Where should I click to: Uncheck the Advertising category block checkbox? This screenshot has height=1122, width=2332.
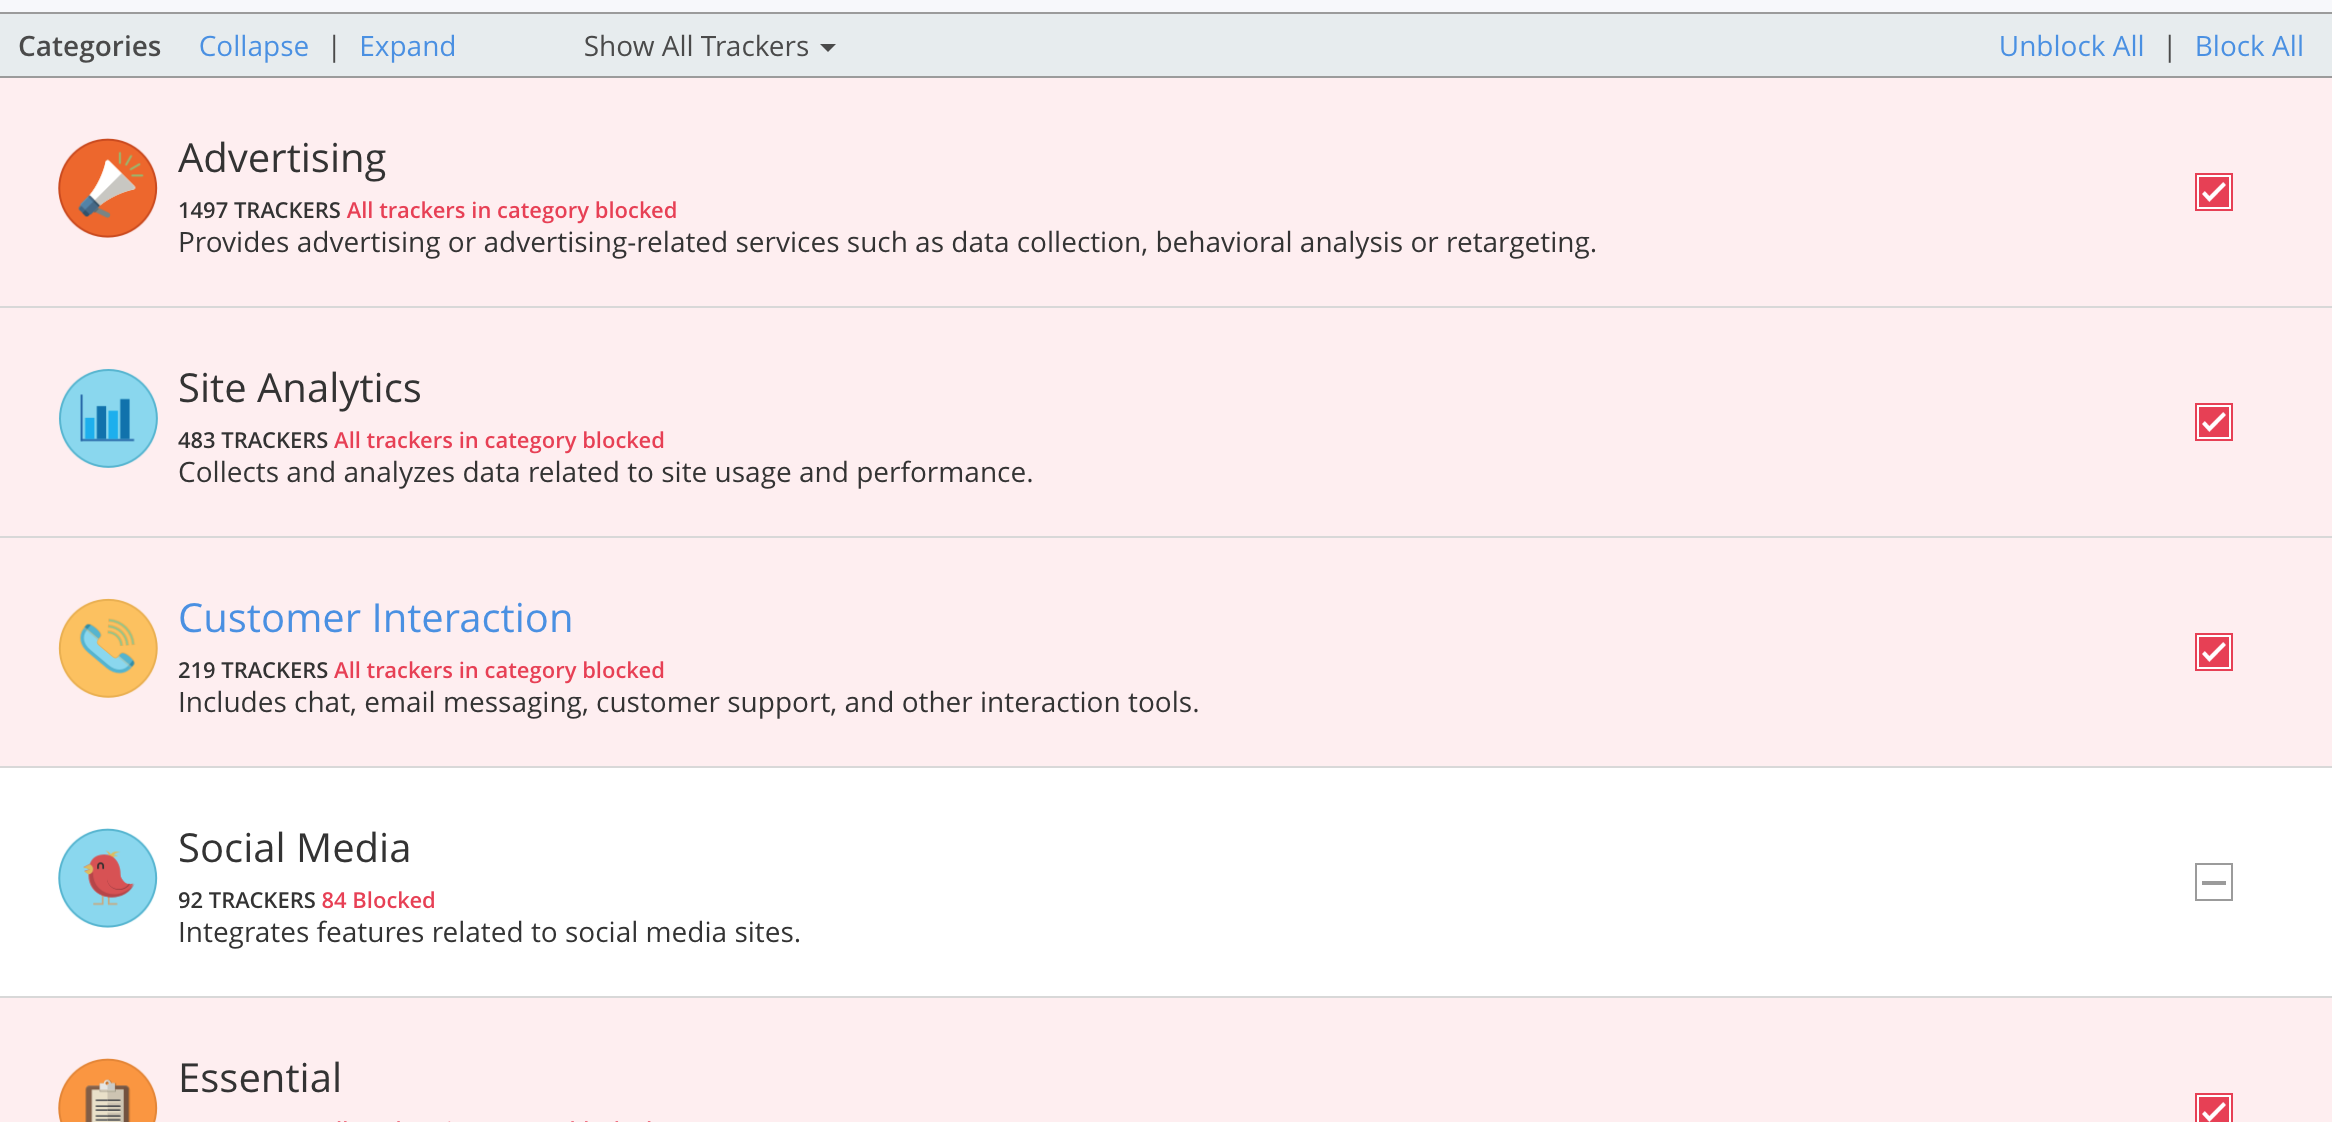click(2213, 192)
